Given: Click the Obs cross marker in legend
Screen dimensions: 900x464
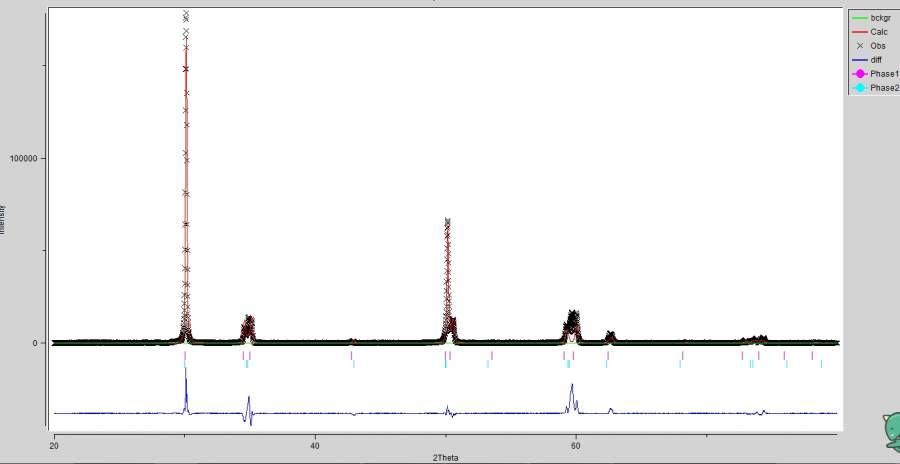Looking at the screenshot, I should (x=859, y=46).
